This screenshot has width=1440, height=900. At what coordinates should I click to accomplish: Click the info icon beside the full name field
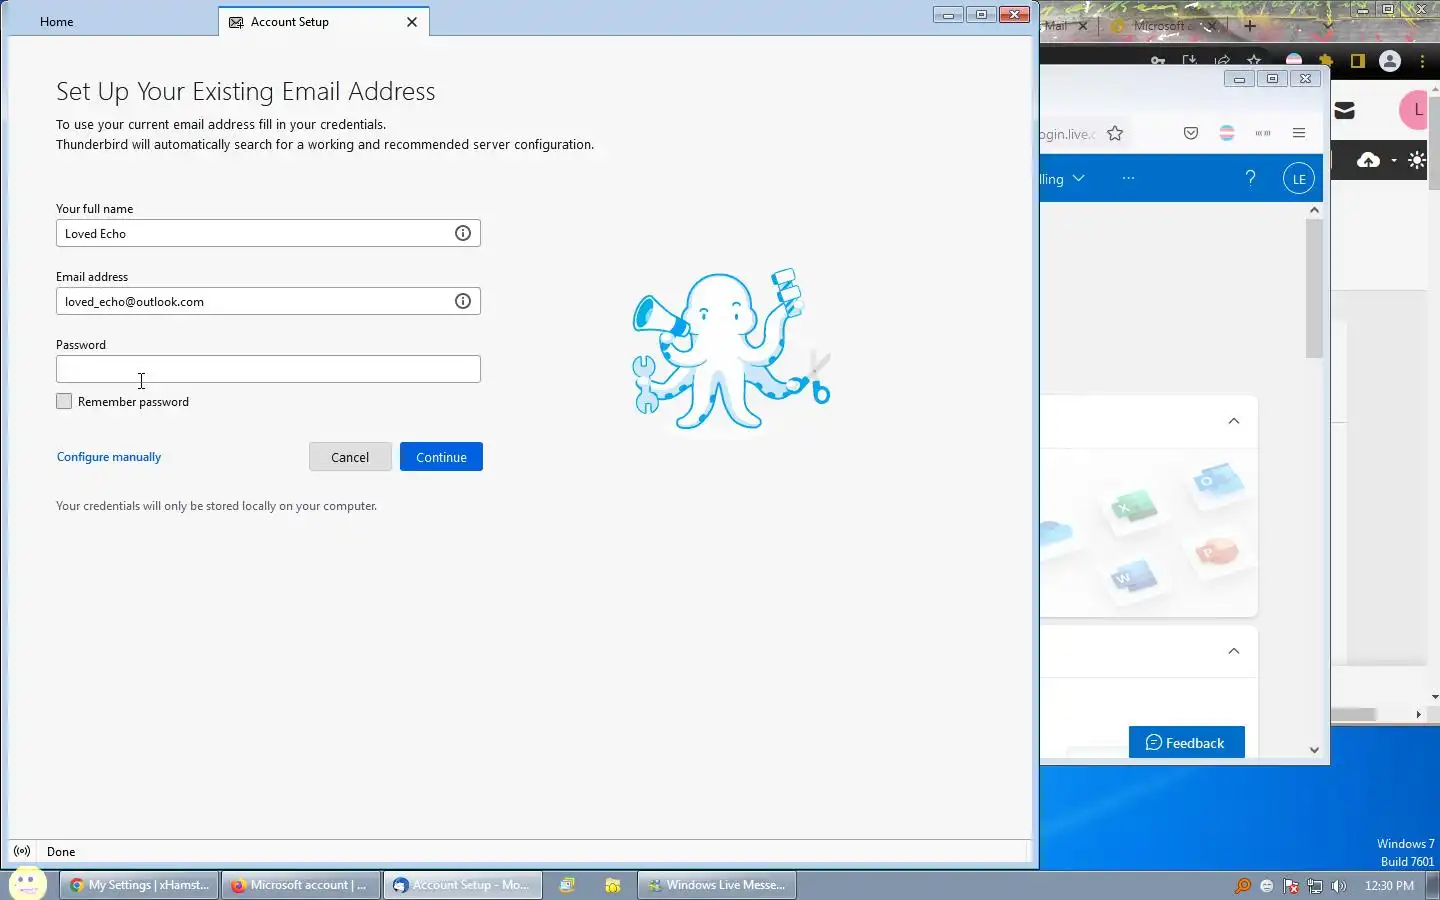463,233
